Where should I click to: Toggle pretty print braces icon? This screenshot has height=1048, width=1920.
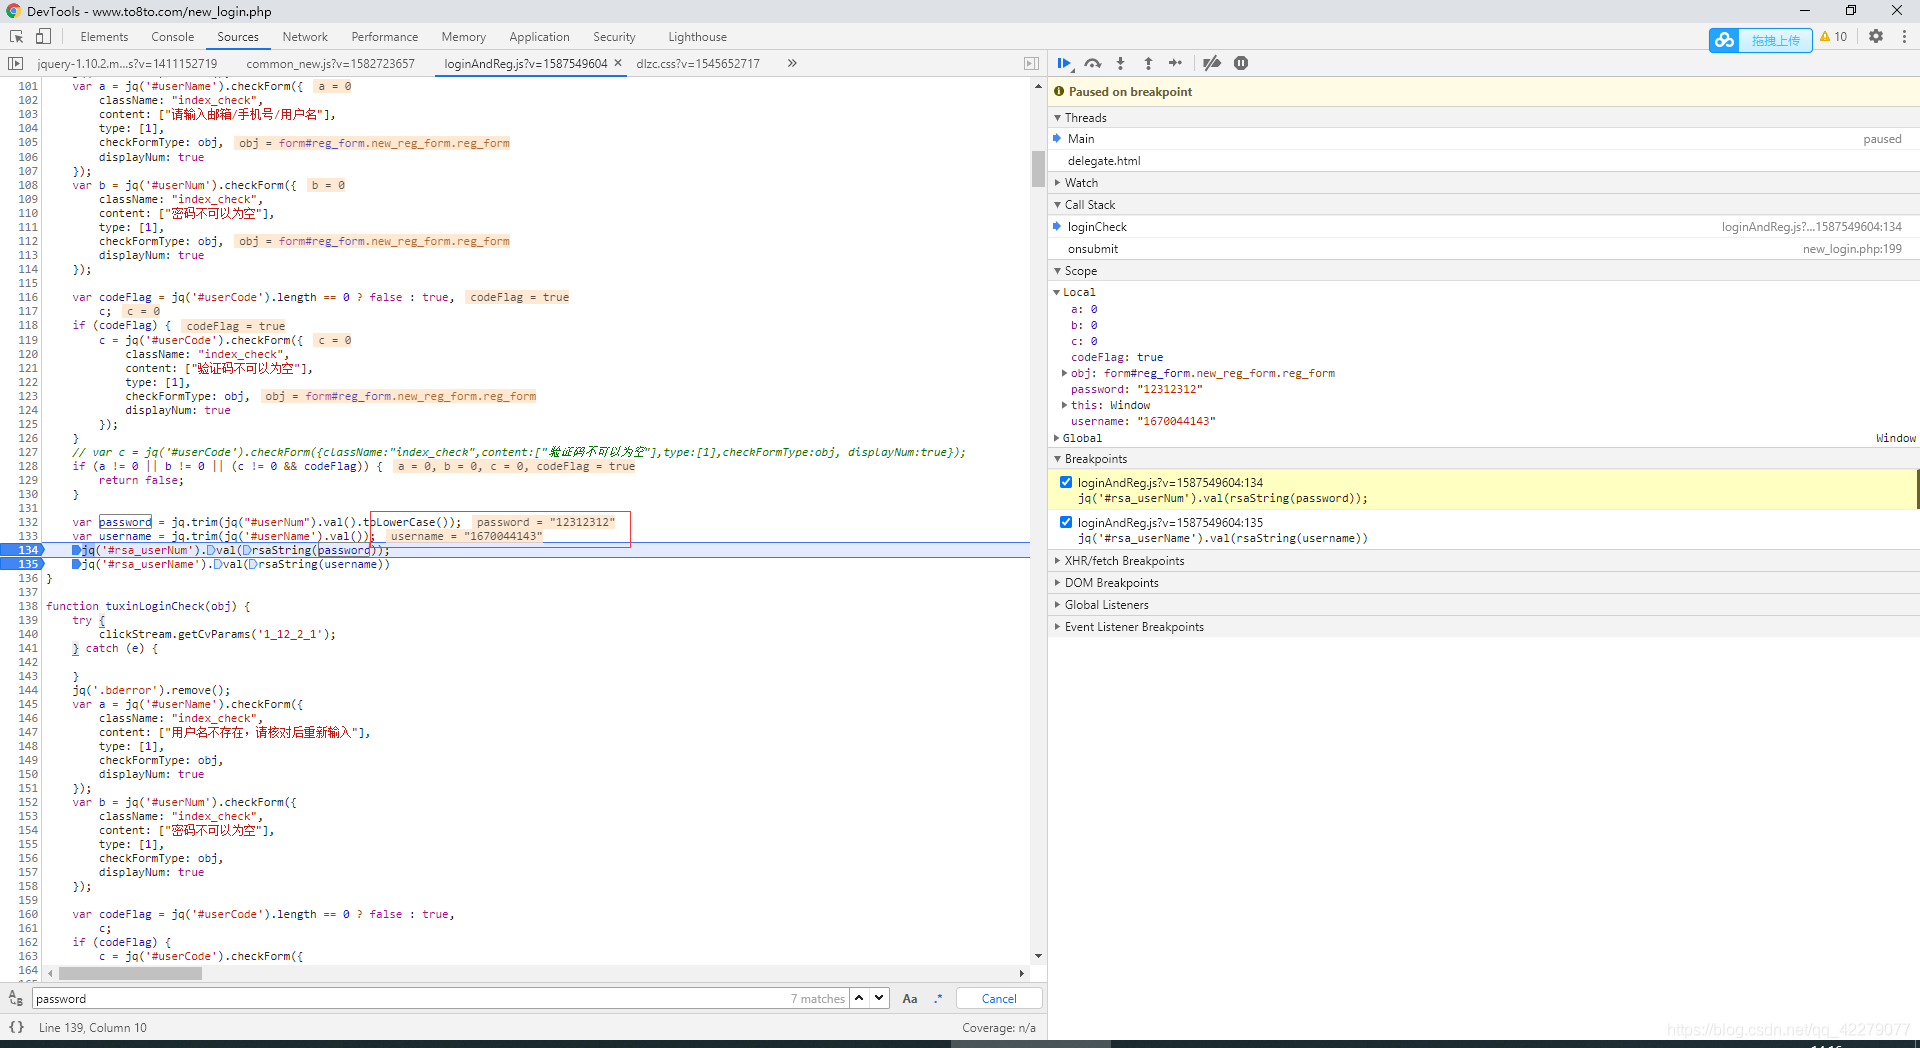tap(16, 1027)
